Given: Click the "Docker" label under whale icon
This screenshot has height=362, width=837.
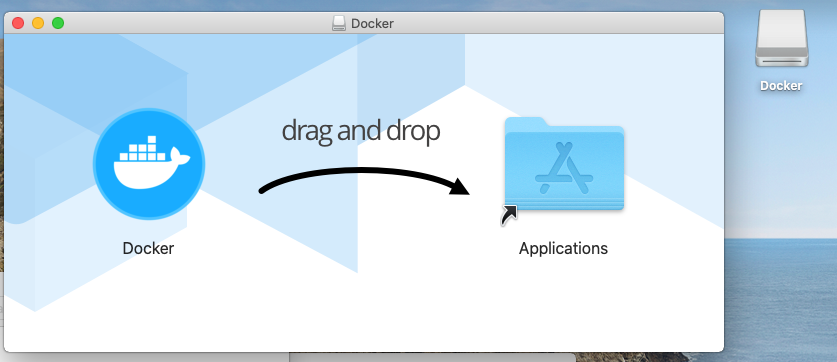Looking at the screenshot, I should (x=148, y=248).
